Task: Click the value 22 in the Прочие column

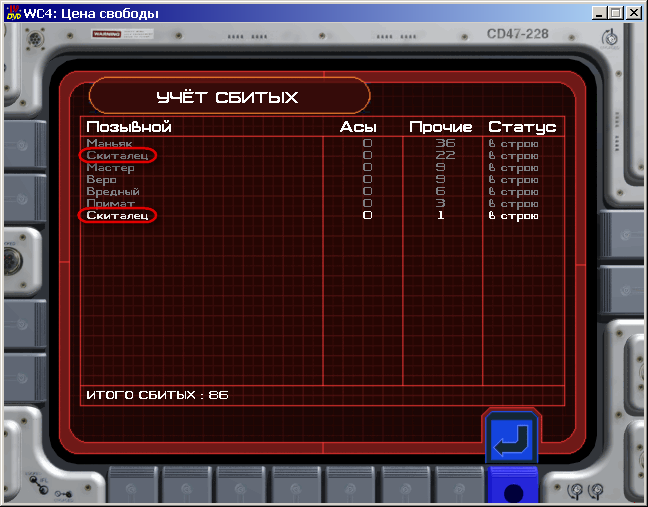Action: tap(445, 155)
